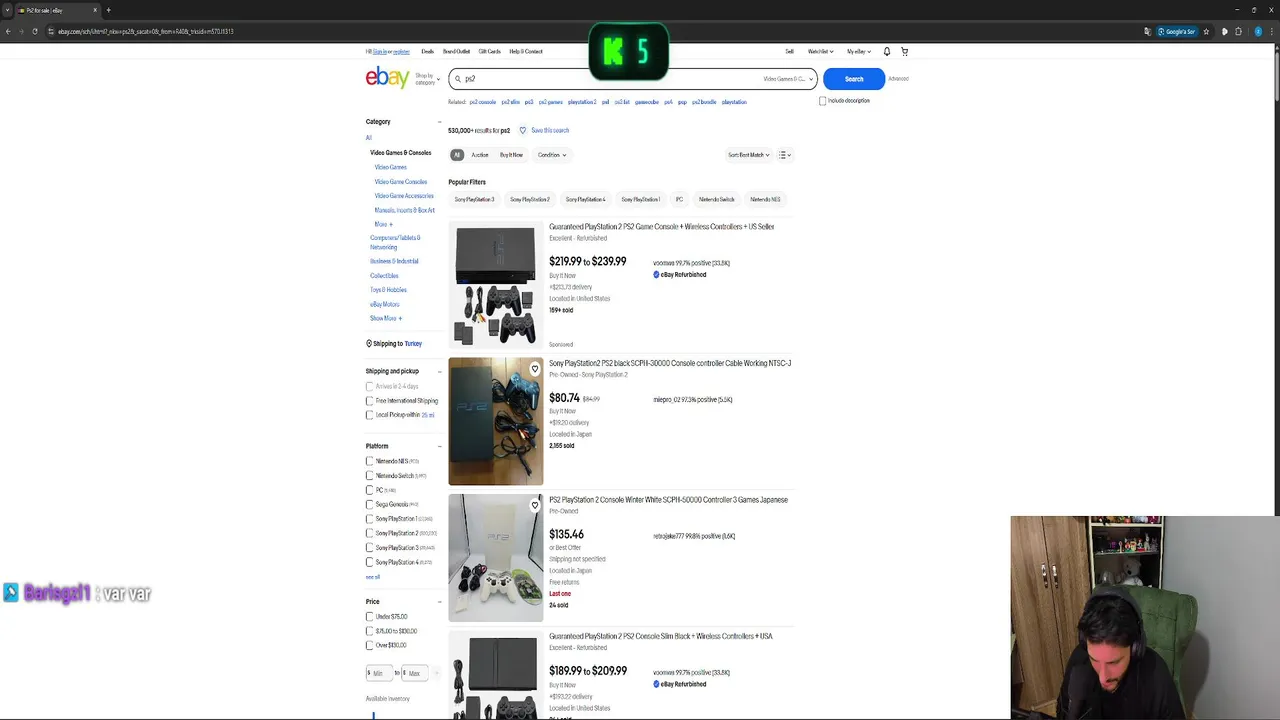Open Help & Contact menu link
This screenshot has height=720, width=1280.
(526, 51)
